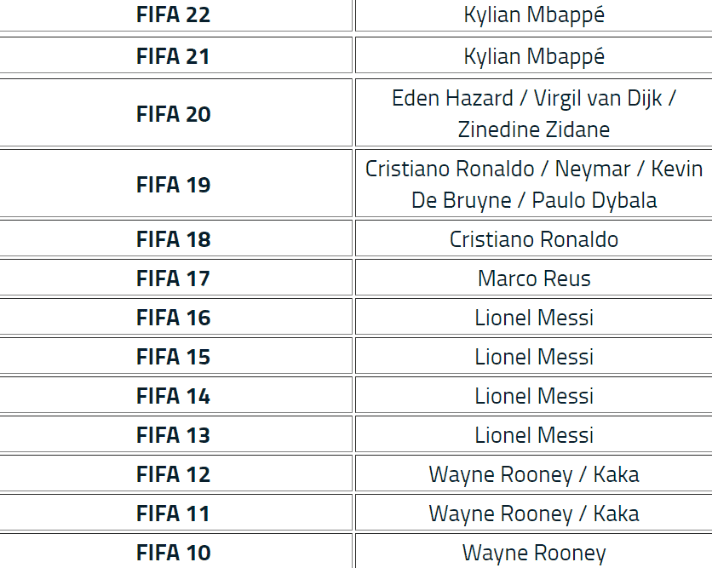Click the FIFA 21 row label
The width and height of the screenshot is (712, 568).
tap(173, 56)
